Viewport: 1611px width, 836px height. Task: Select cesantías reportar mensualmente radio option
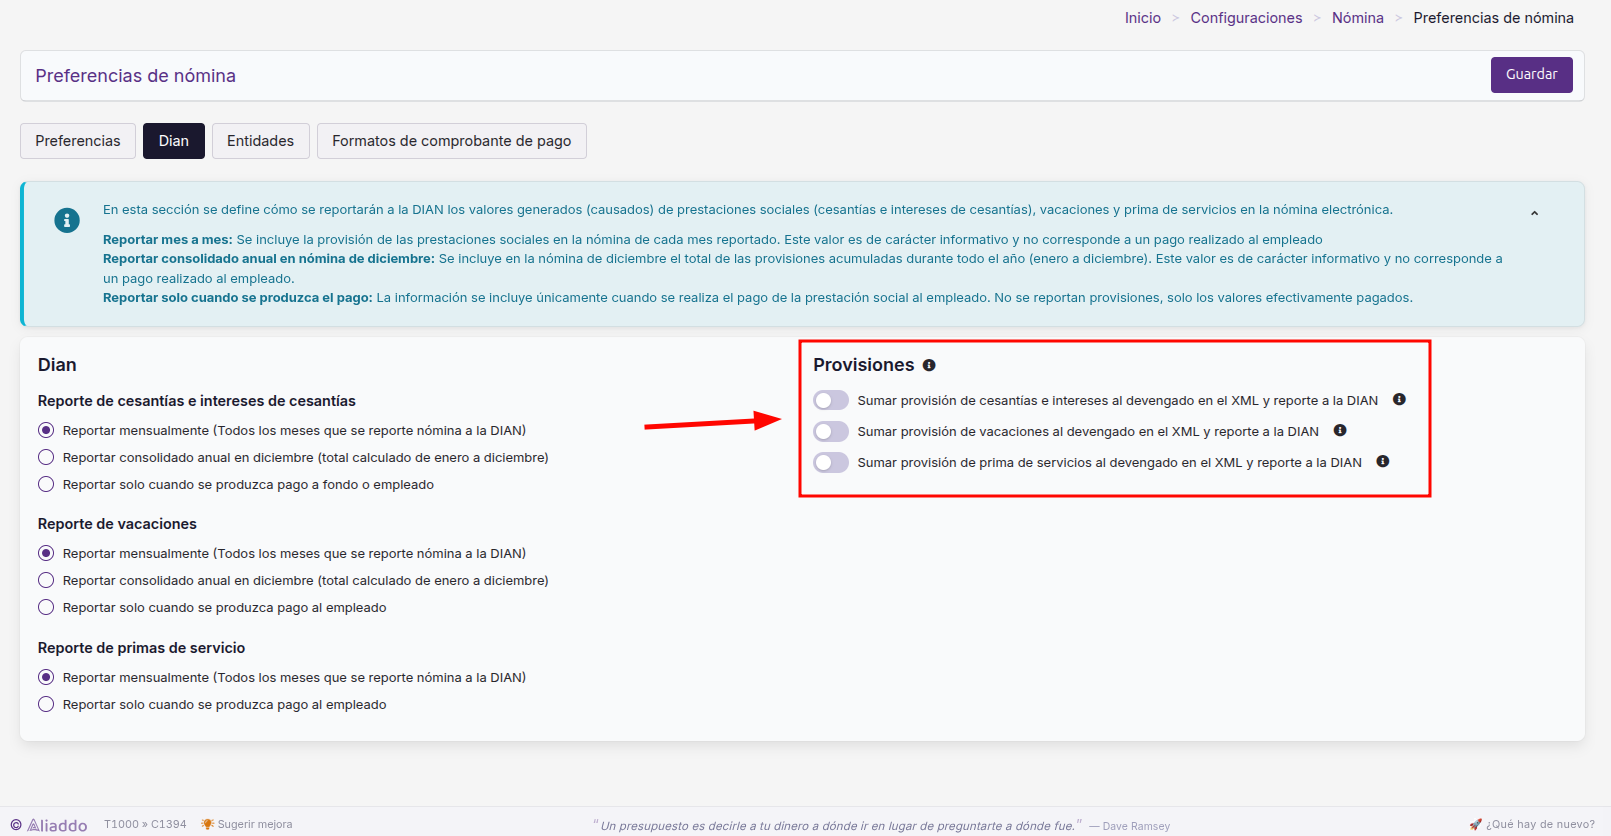[46, 430]
